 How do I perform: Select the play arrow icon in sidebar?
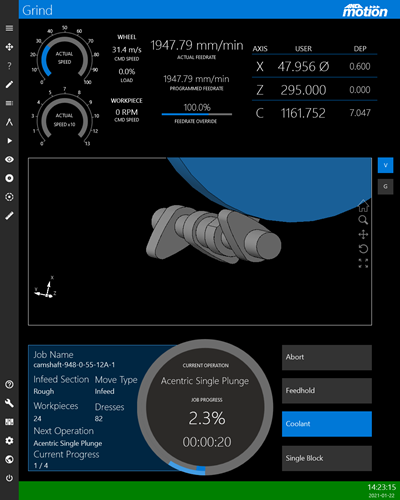click(9, 141)
